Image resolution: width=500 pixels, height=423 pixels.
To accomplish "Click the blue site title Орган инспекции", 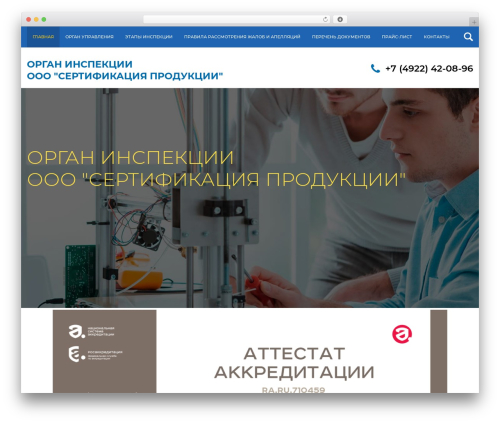I will click(x=125, y=70).
